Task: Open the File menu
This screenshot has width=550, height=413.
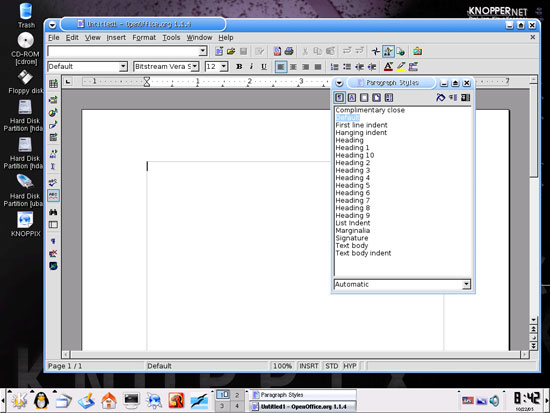Action: [54, 38]
